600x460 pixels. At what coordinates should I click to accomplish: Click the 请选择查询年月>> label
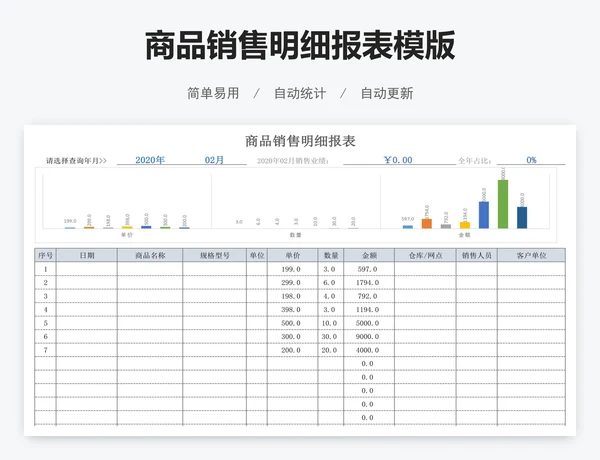pos(76,161)
